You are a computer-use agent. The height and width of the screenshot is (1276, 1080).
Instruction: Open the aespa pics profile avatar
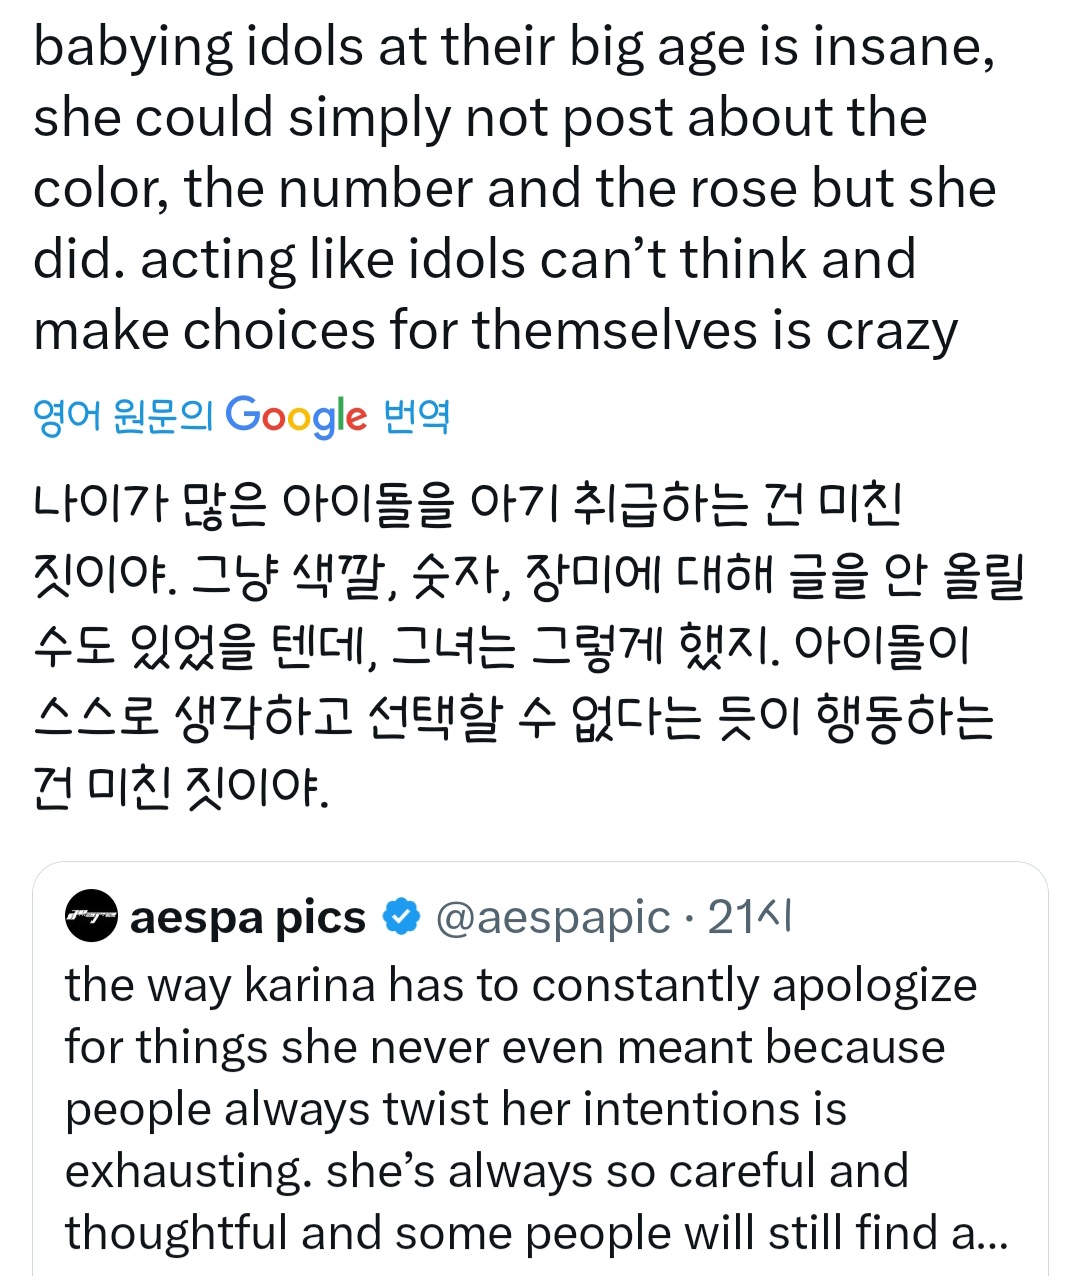click(91, 916)
